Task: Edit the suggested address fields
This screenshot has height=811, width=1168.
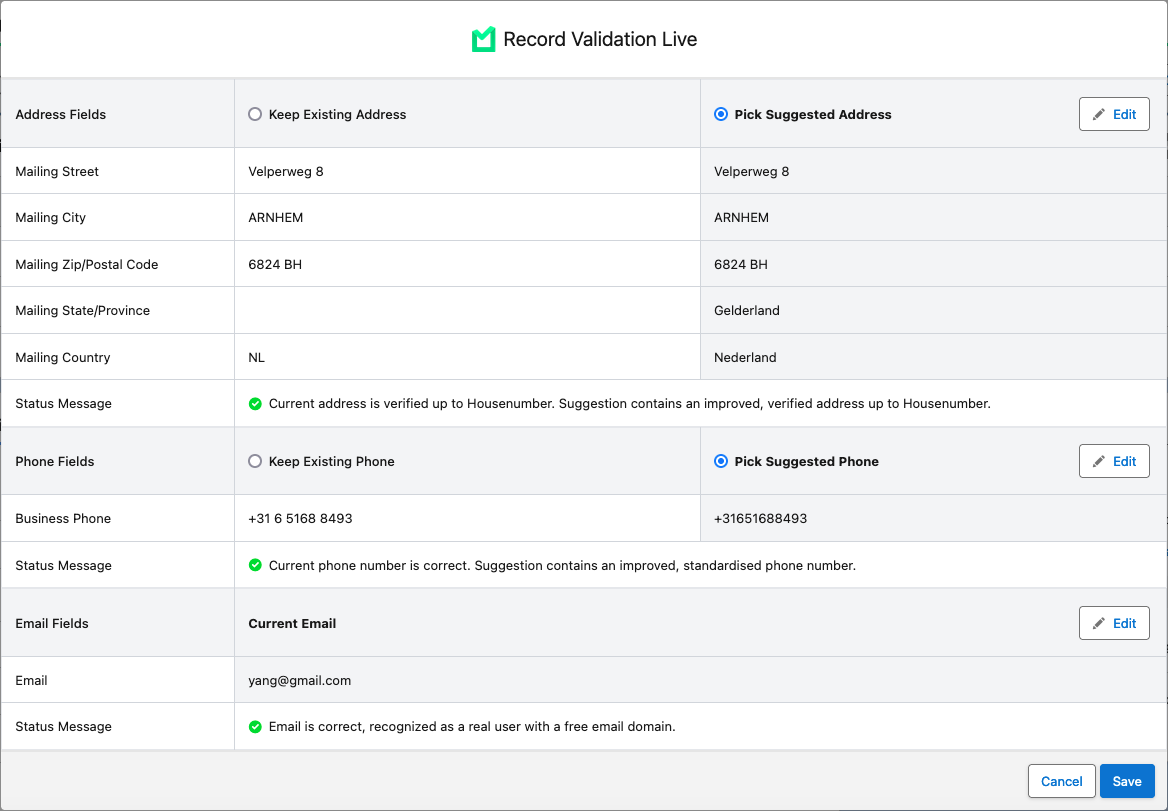Action: [x=1114, y=114]
